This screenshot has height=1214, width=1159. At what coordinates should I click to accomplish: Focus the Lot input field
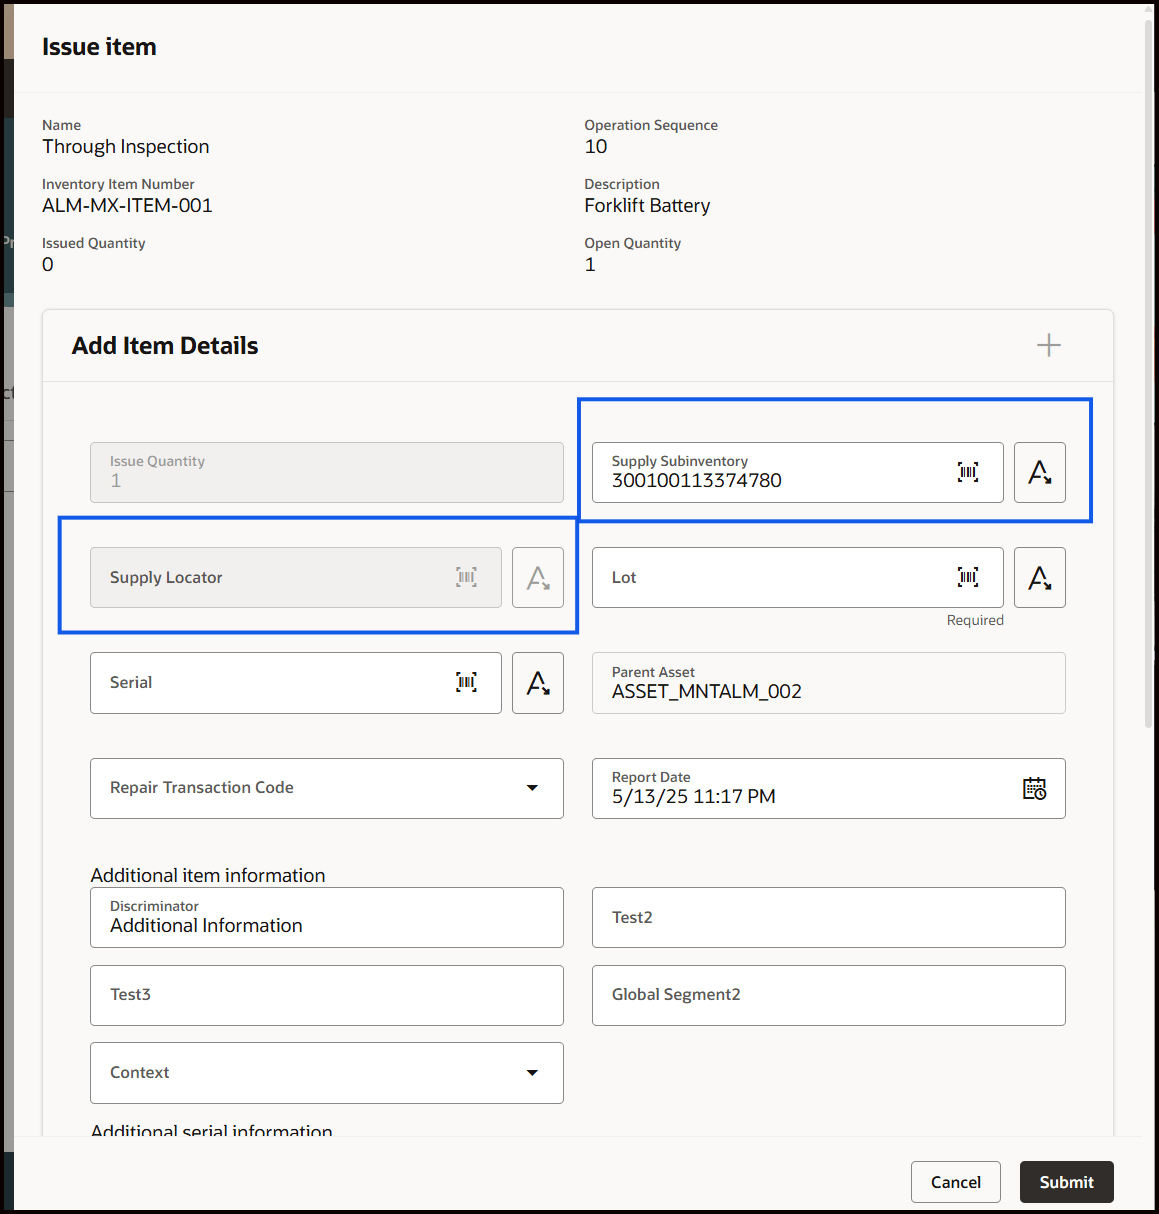pyautogui.click(x=798, y=577)
